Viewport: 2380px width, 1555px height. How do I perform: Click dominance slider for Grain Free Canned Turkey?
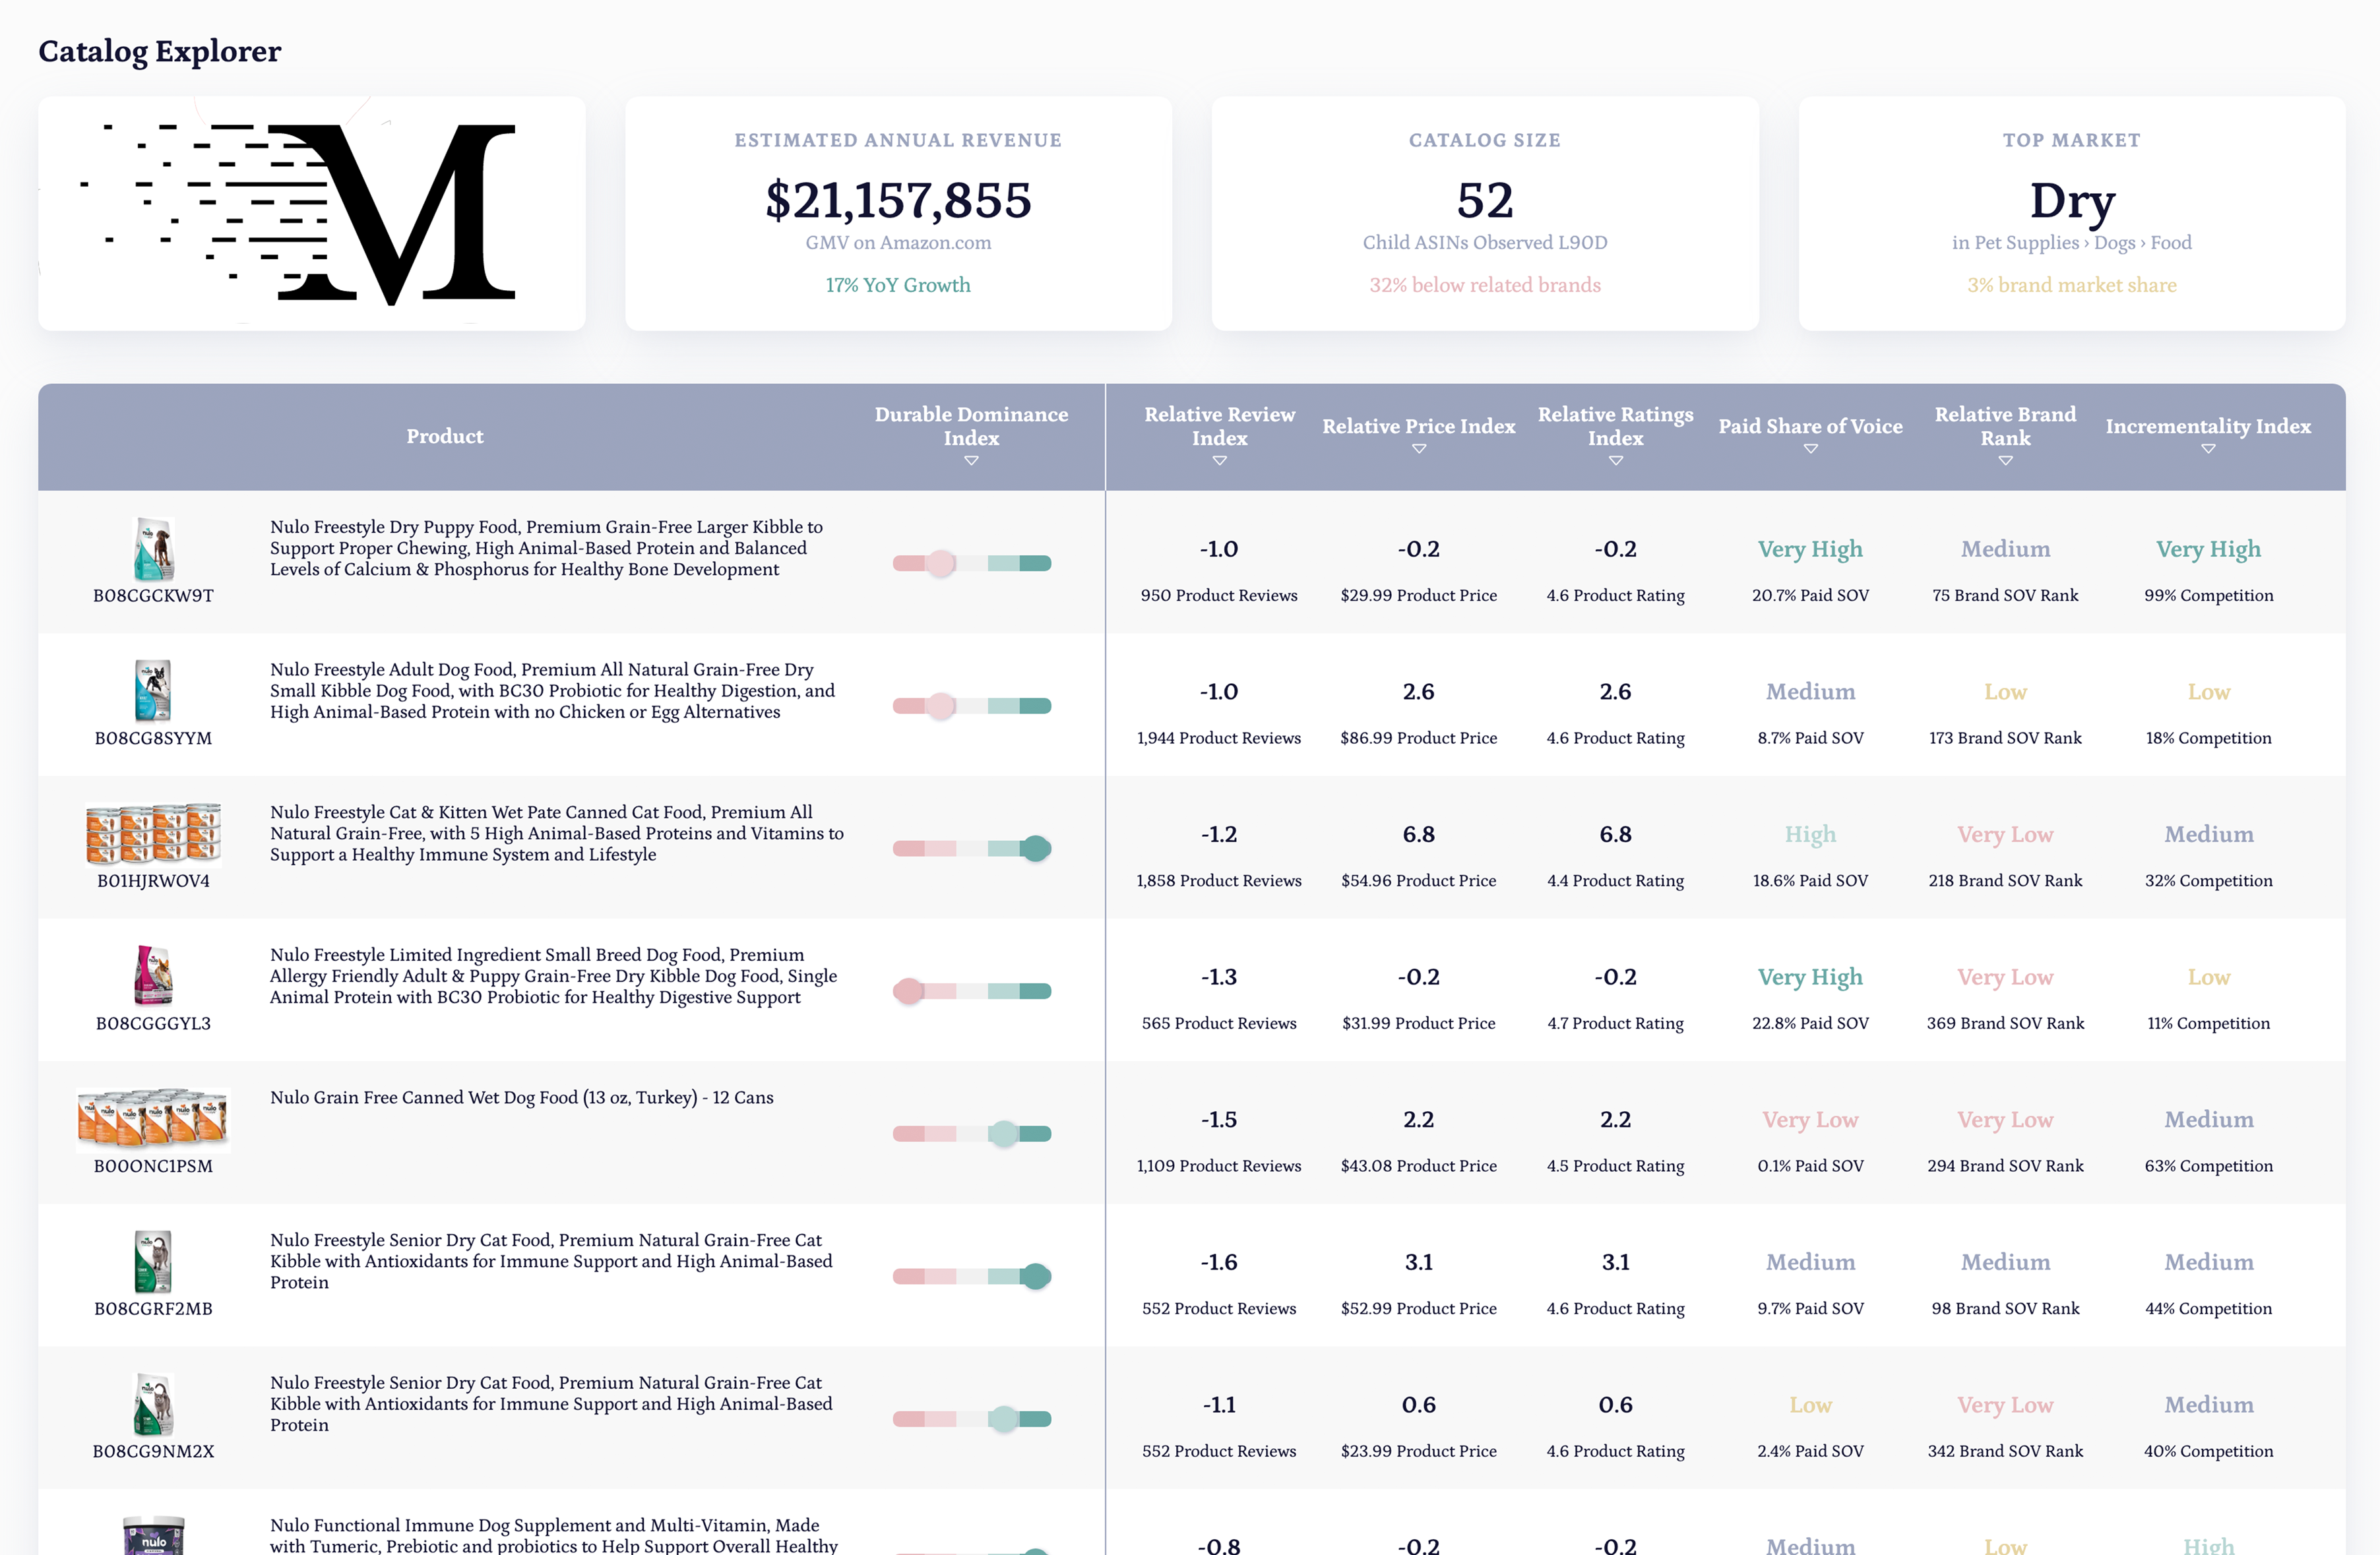[971, 1134]
